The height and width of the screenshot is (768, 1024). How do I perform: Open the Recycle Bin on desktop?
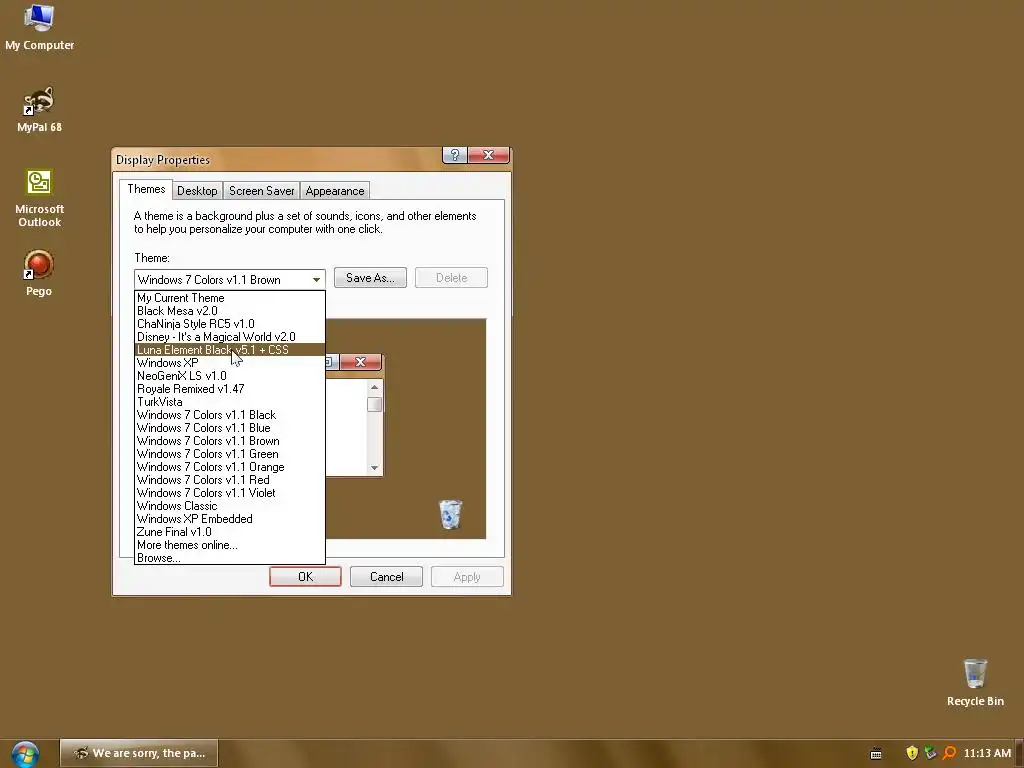point(975,682)
